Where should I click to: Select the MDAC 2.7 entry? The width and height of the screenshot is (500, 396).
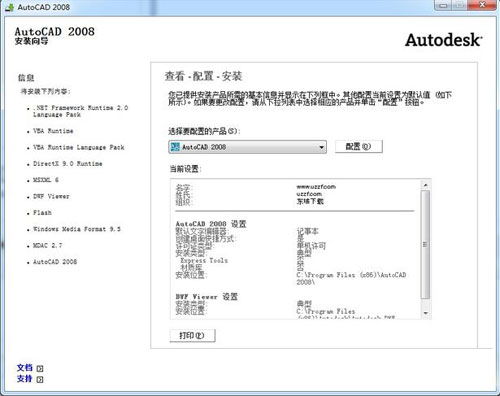47,245
